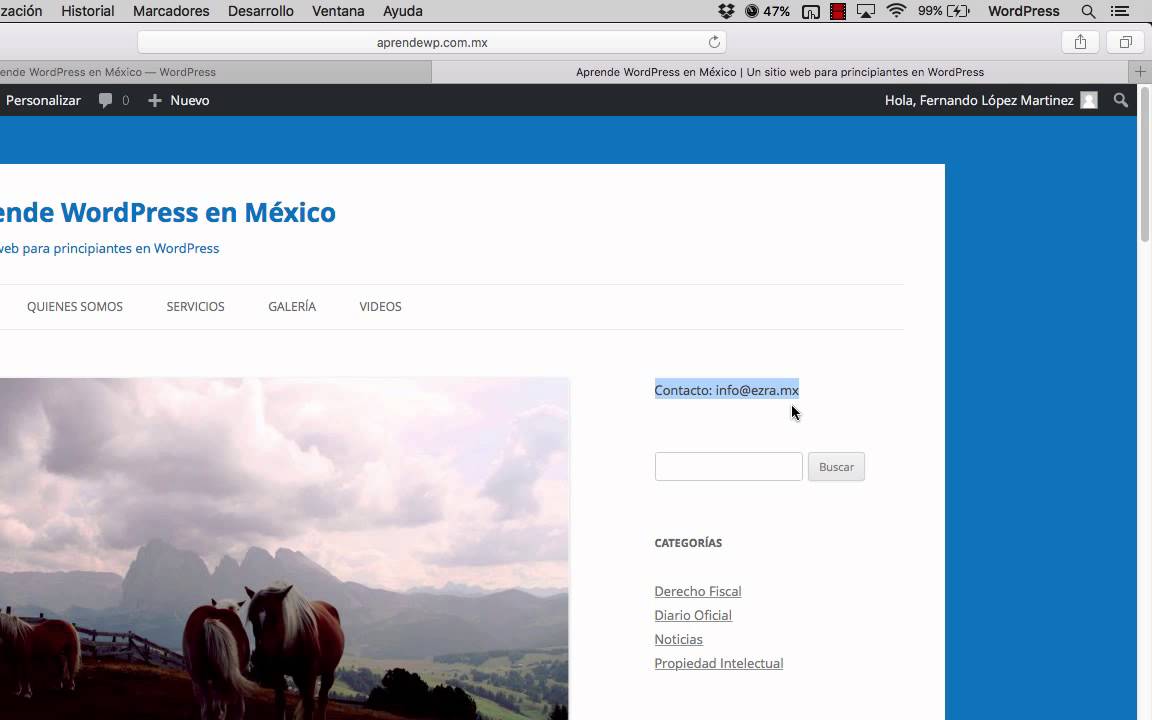Open the 47% usage monitor status icon
Screen dimensions: 1152x720
coord(767,11)
